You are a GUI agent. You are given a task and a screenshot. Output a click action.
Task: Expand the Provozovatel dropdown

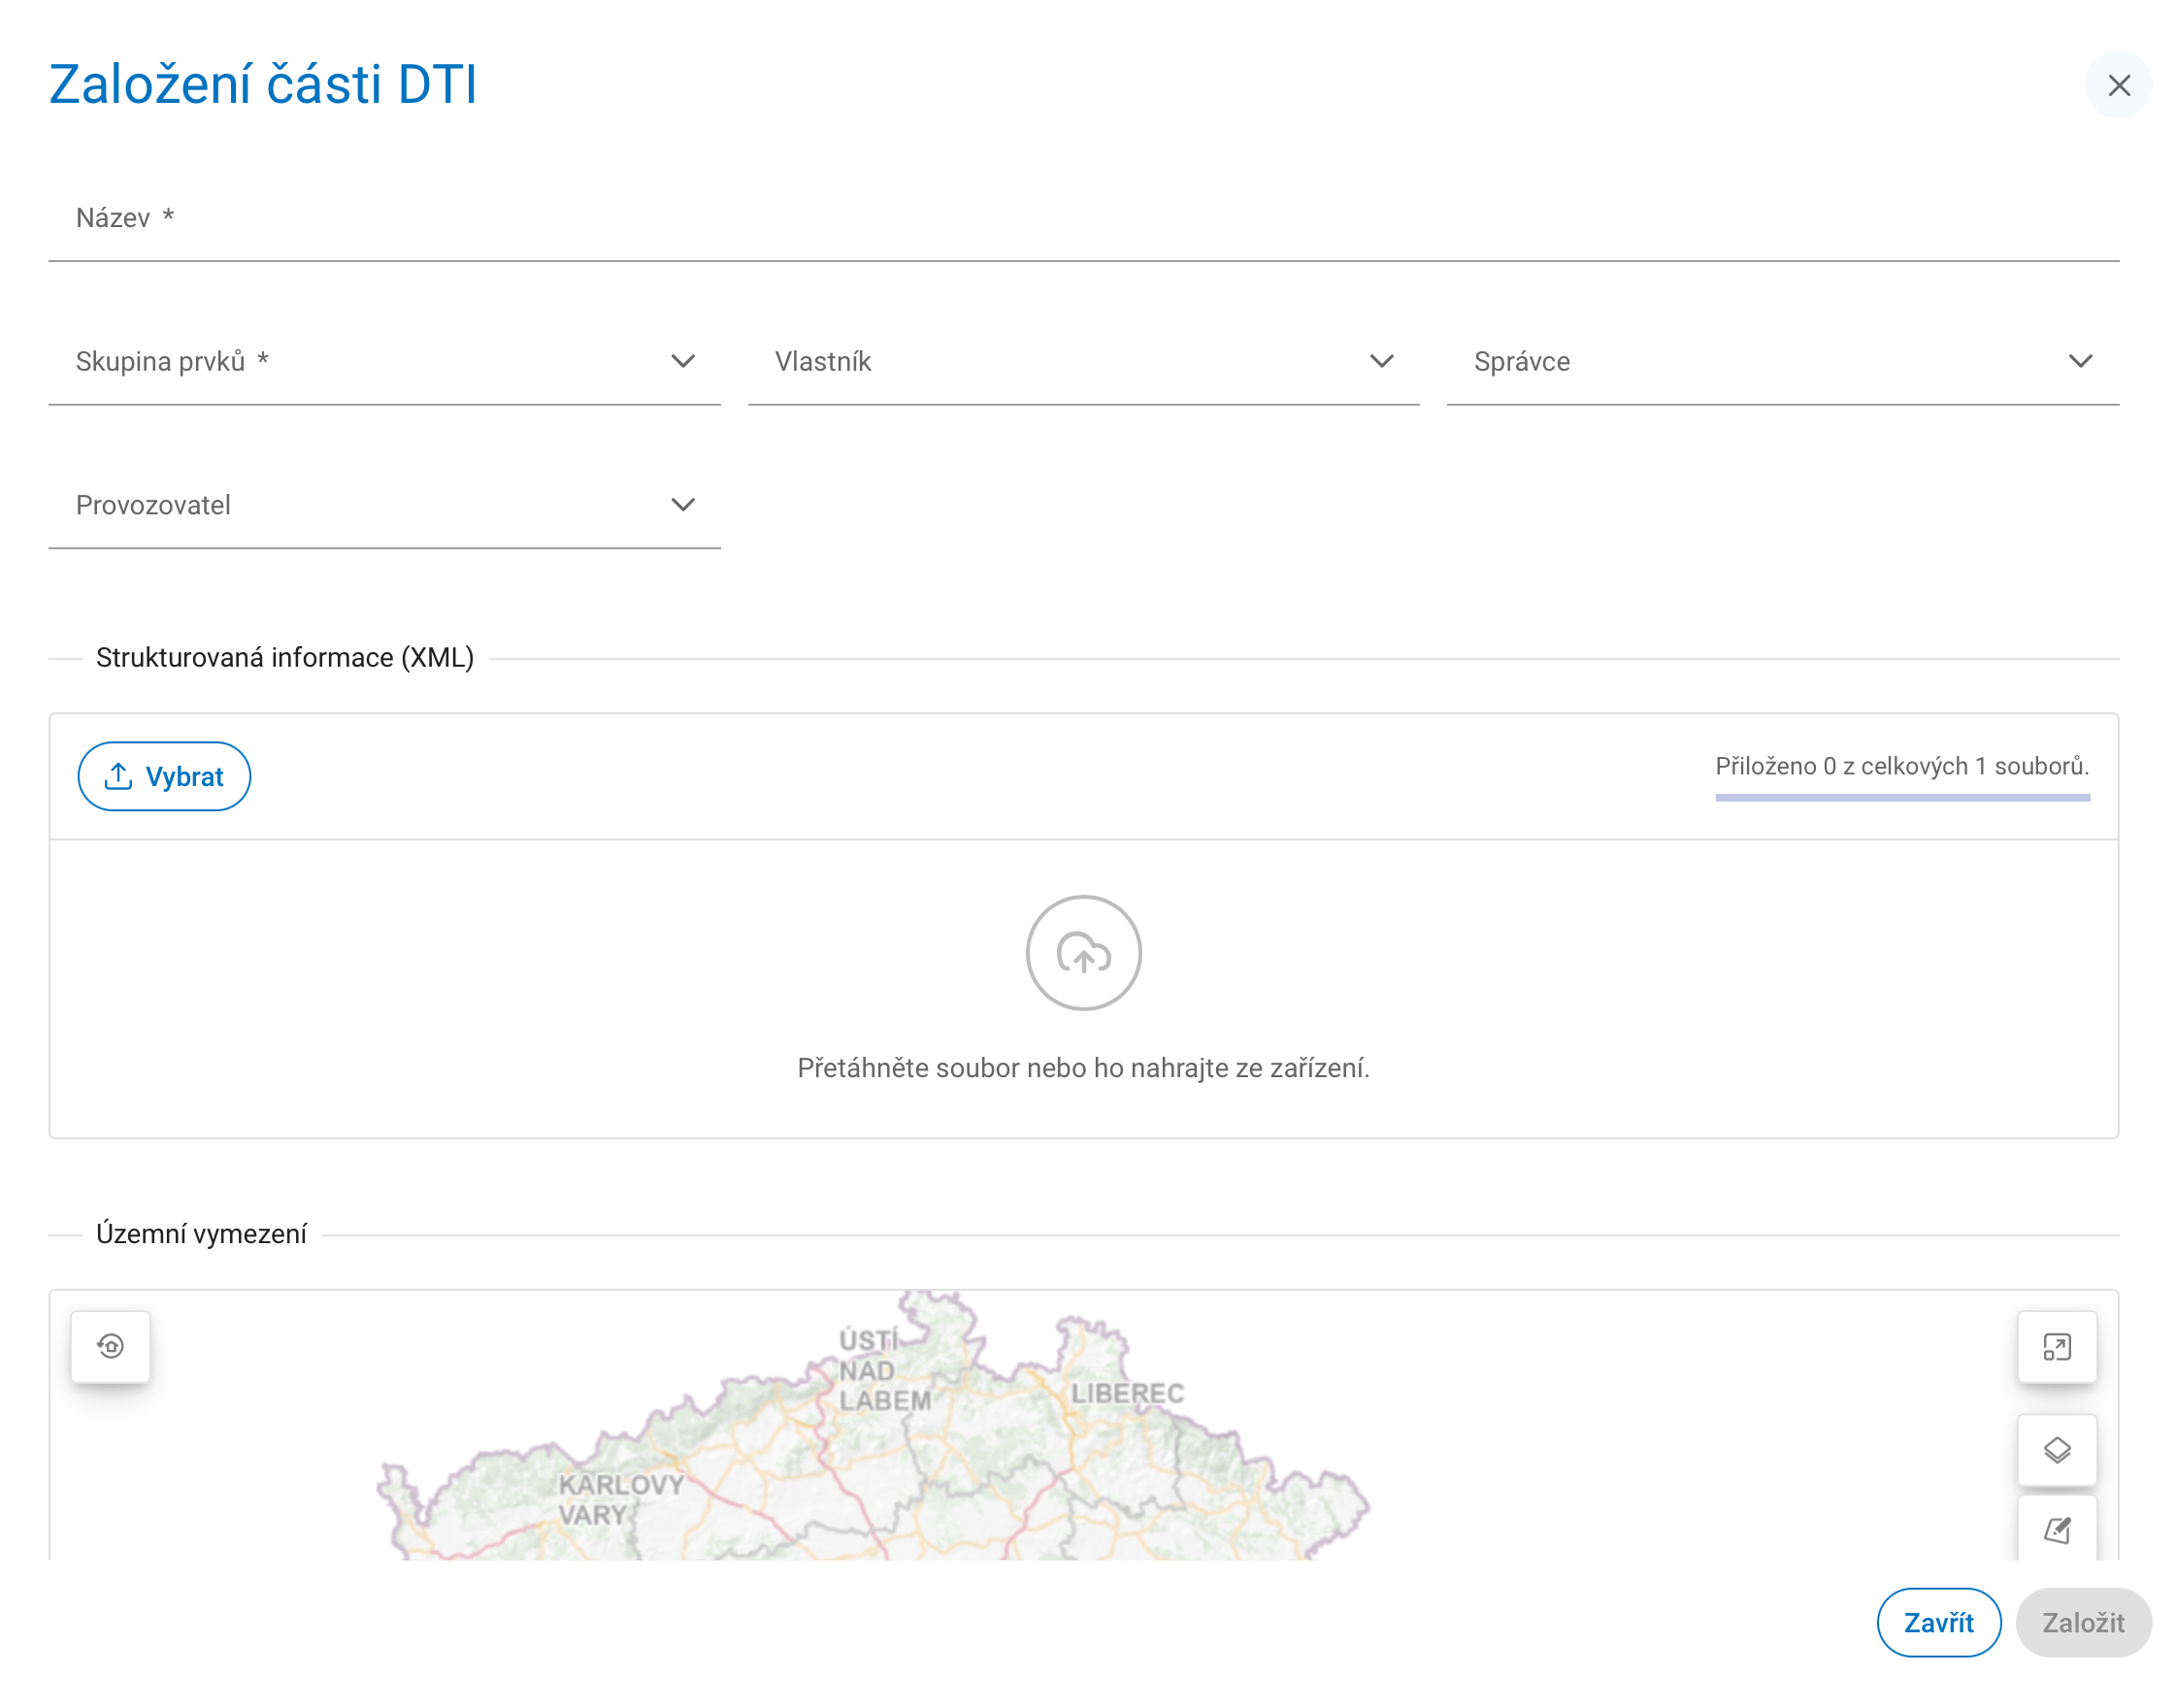(384, 505)
